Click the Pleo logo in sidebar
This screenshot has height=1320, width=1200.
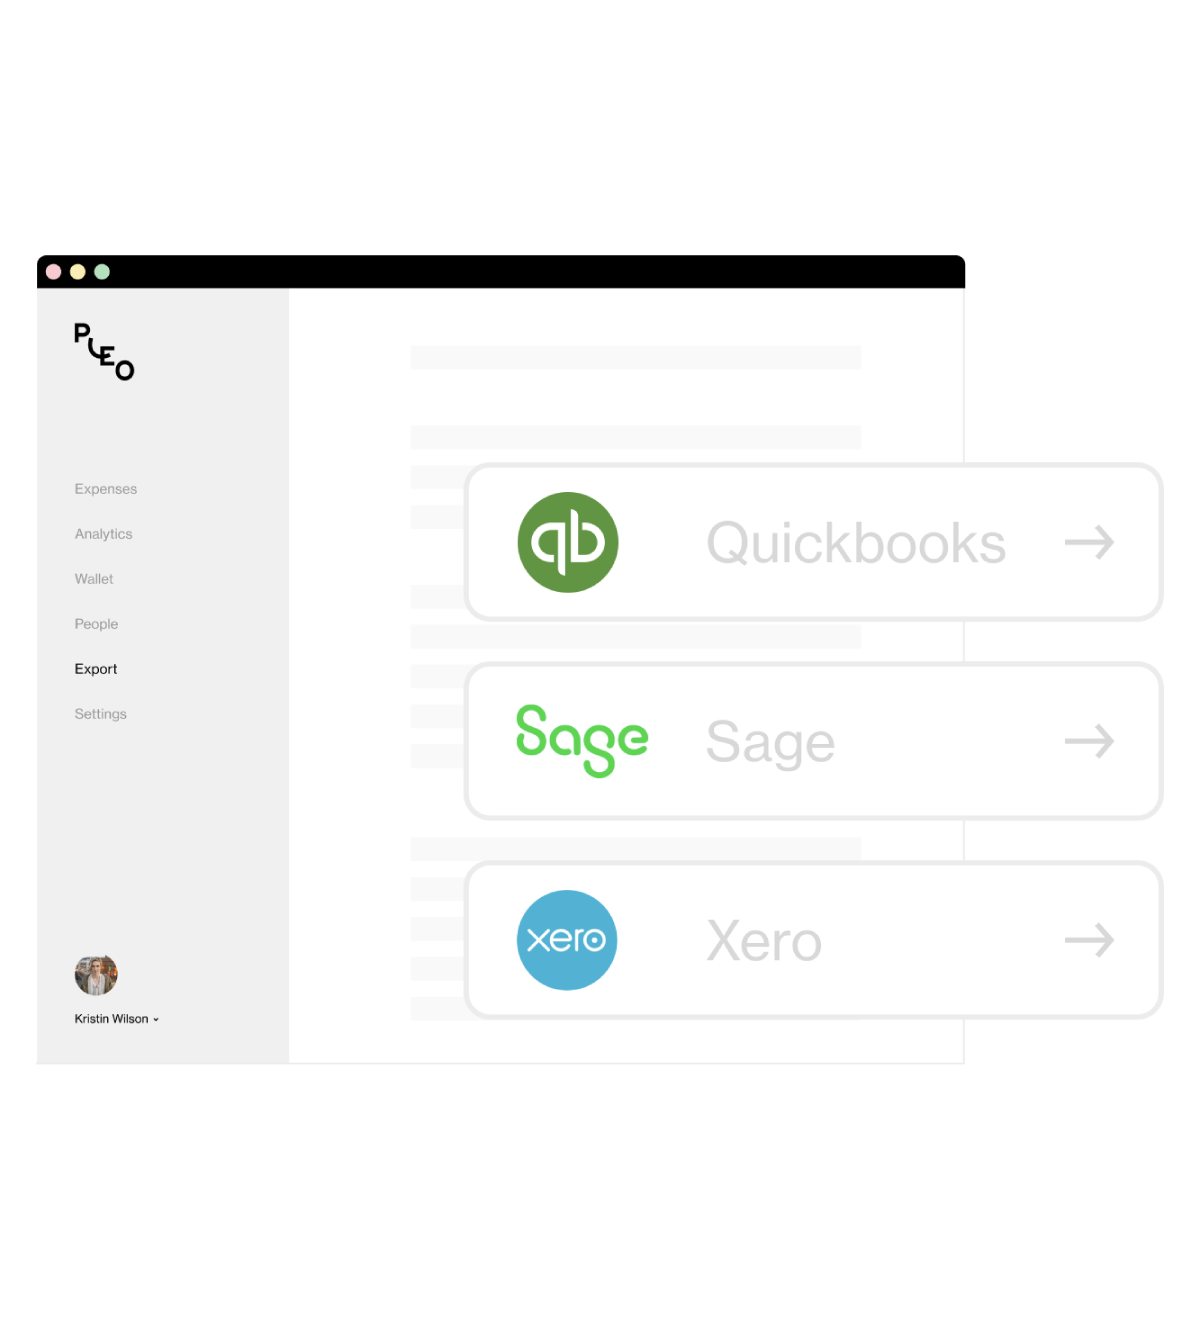click(104, 352)
